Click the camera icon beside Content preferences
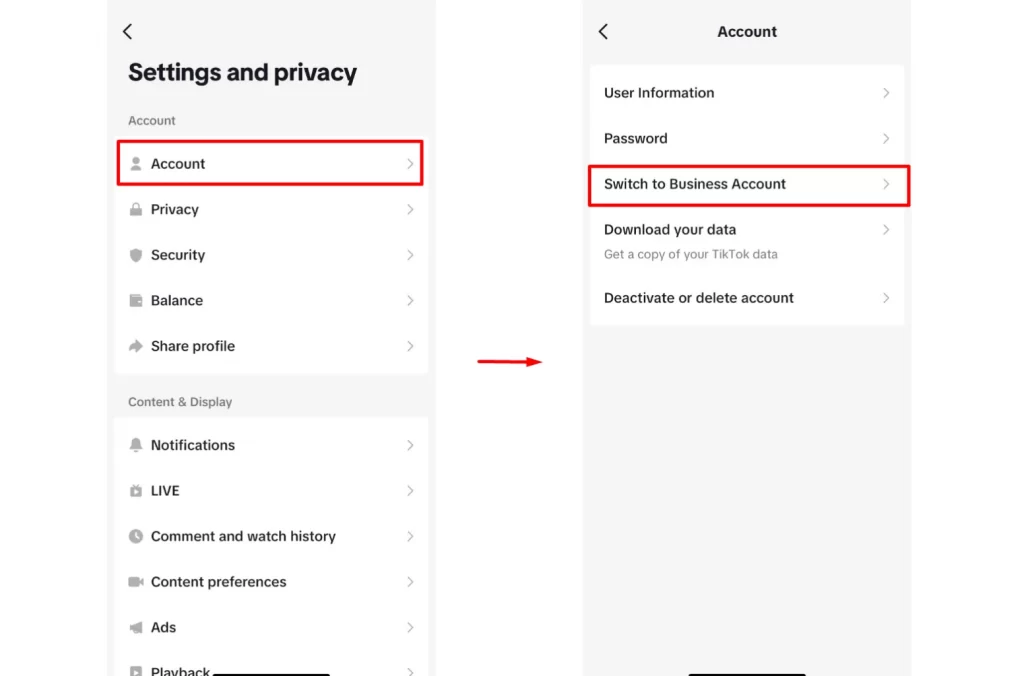Viewport: 1024px width, 676px height. 136,582
